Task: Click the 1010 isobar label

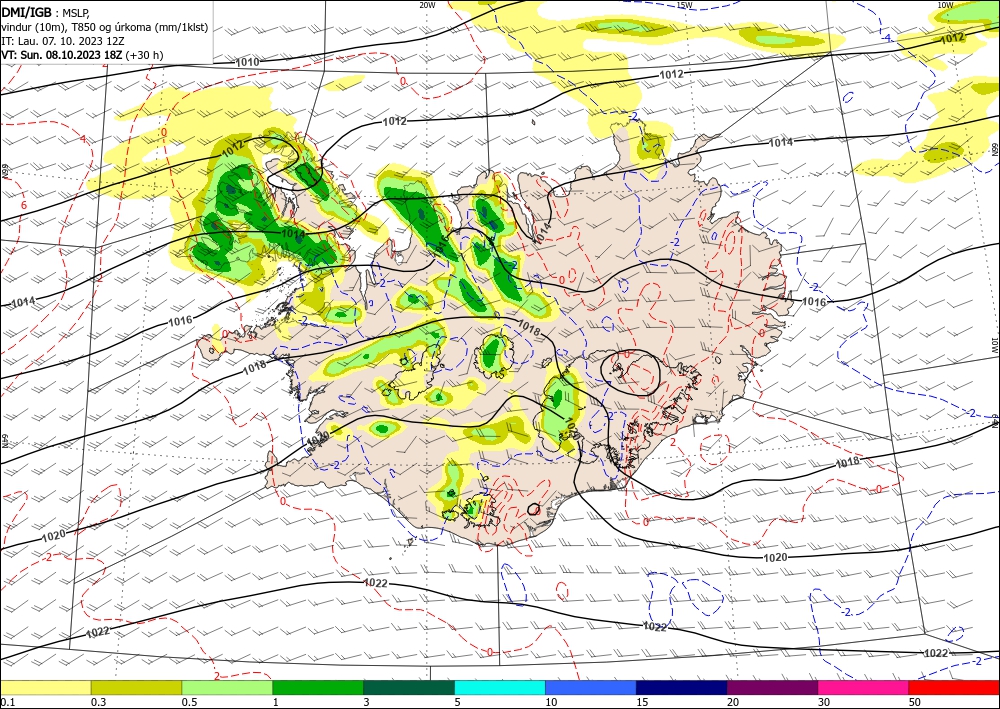Action: click(x=247, y=62)
